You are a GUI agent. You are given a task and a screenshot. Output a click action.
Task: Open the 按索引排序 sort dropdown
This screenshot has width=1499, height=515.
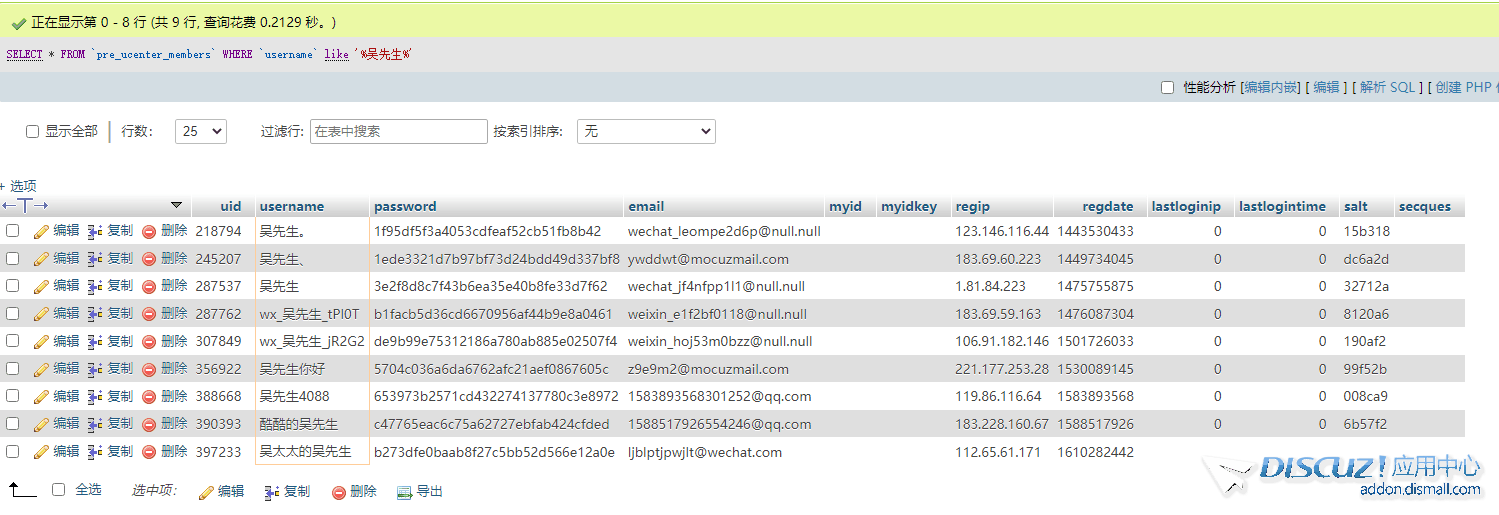(646, 131)
